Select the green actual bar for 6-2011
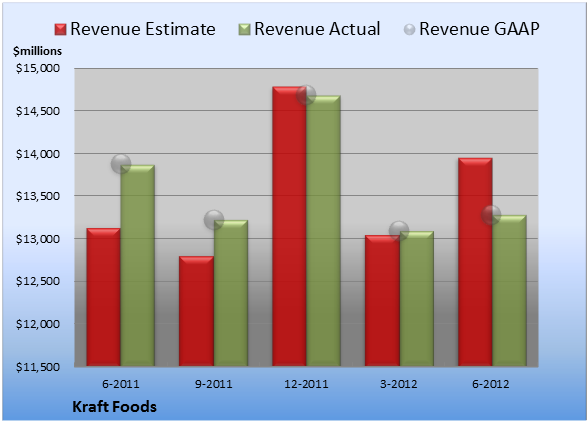Viewport: 588px width, 422px height. [x=138, y=266]
